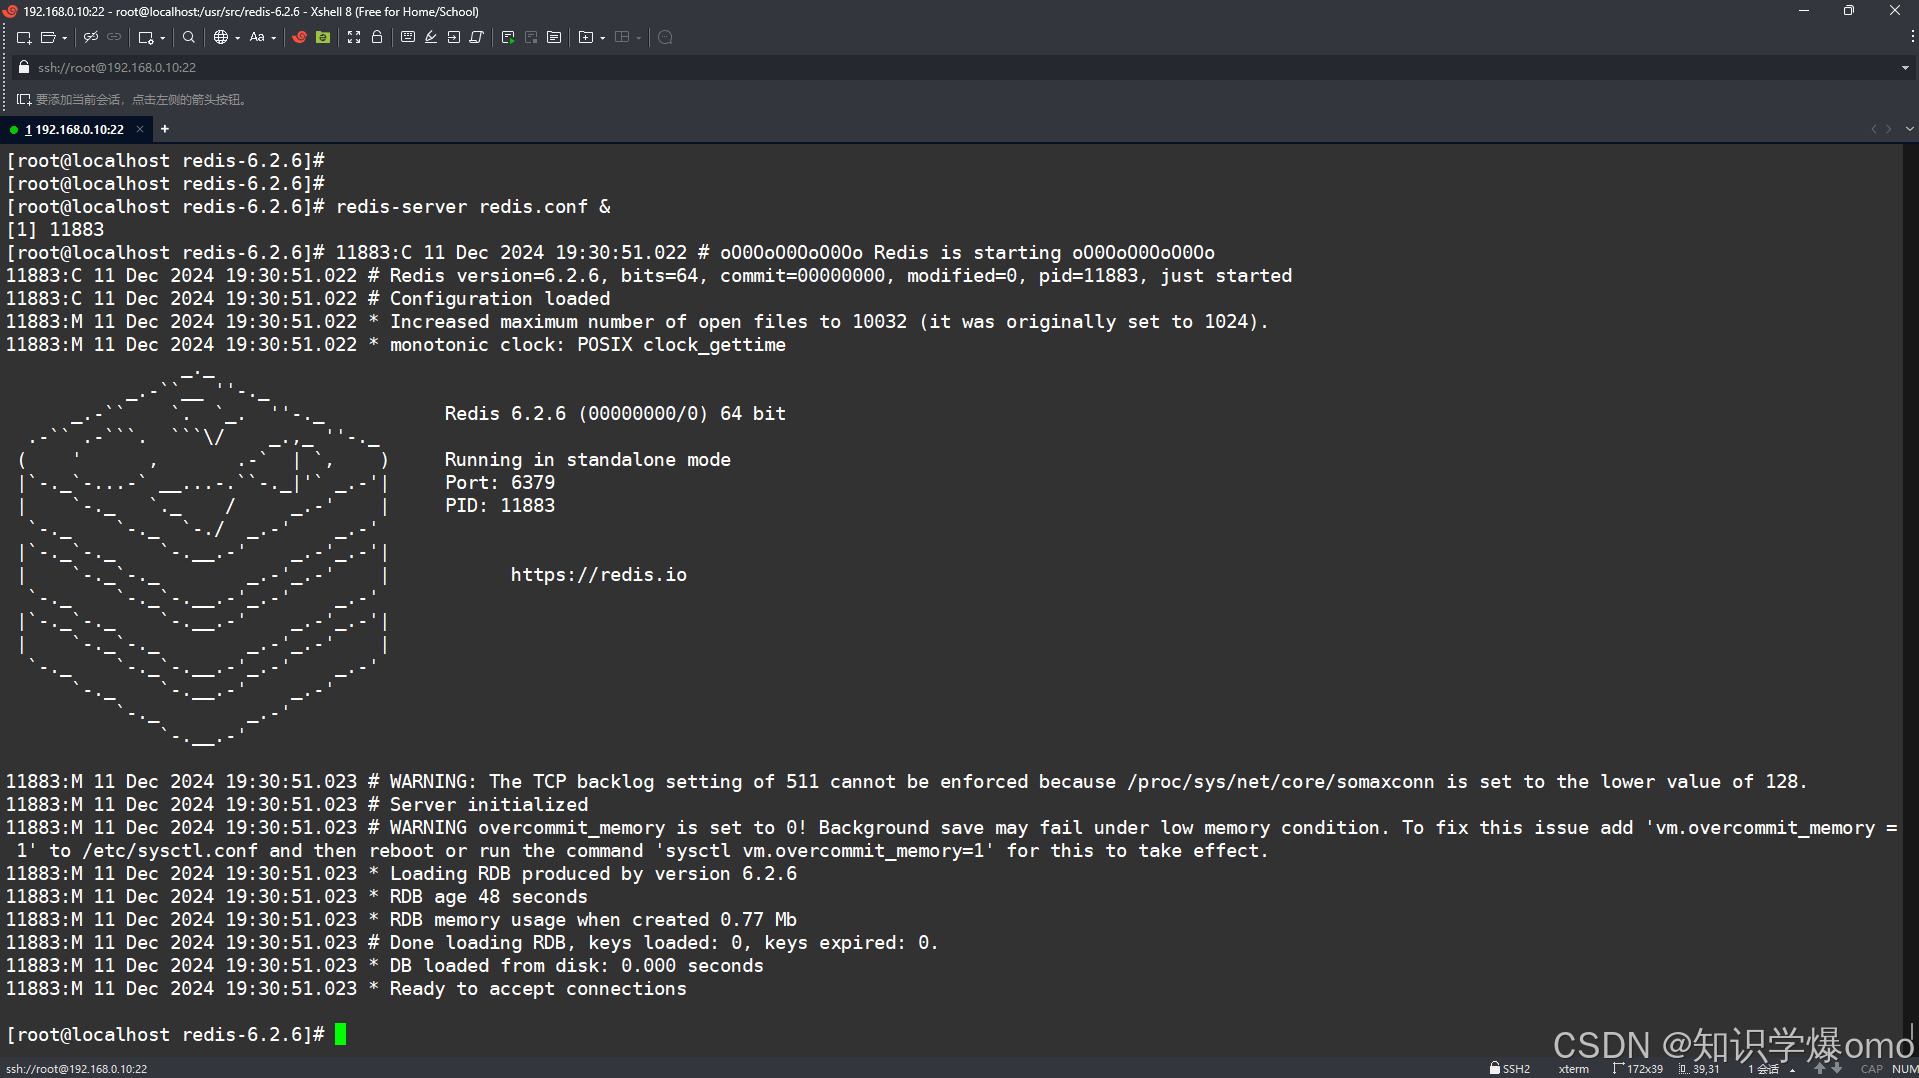Click 'Ready to accept connections' log line

click(x=538, y=989)
